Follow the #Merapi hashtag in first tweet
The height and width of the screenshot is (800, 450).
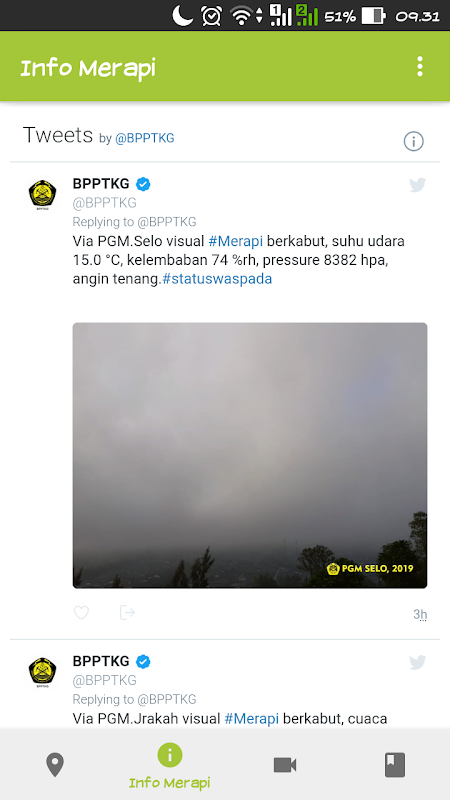click(236, 241)
